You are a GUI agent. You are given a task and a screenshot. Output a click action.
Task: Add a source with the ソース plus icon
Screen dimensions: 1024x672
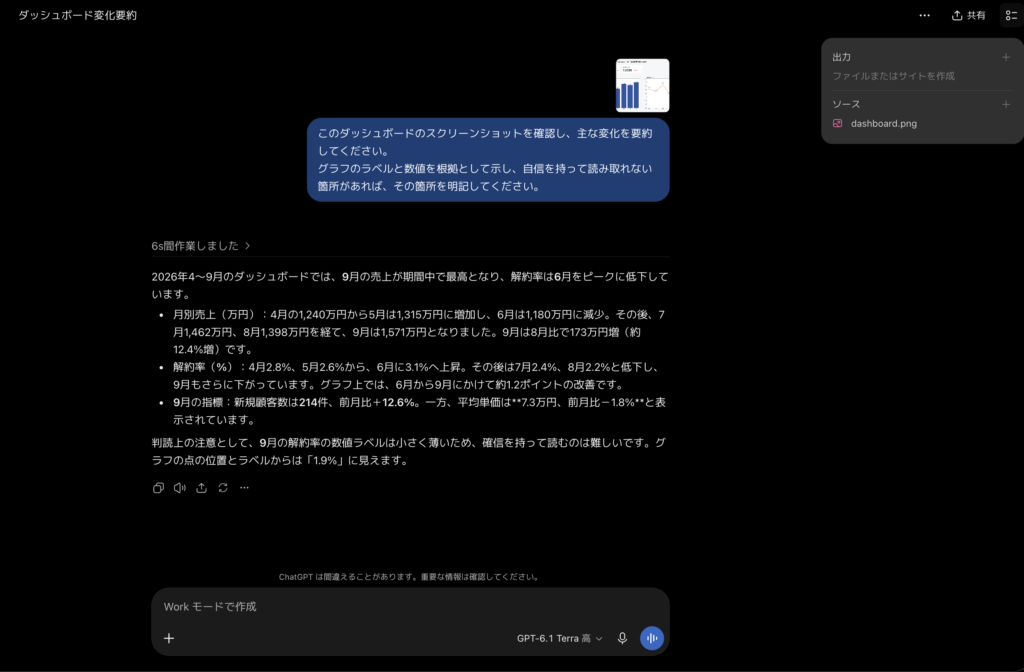(1006, 104)
